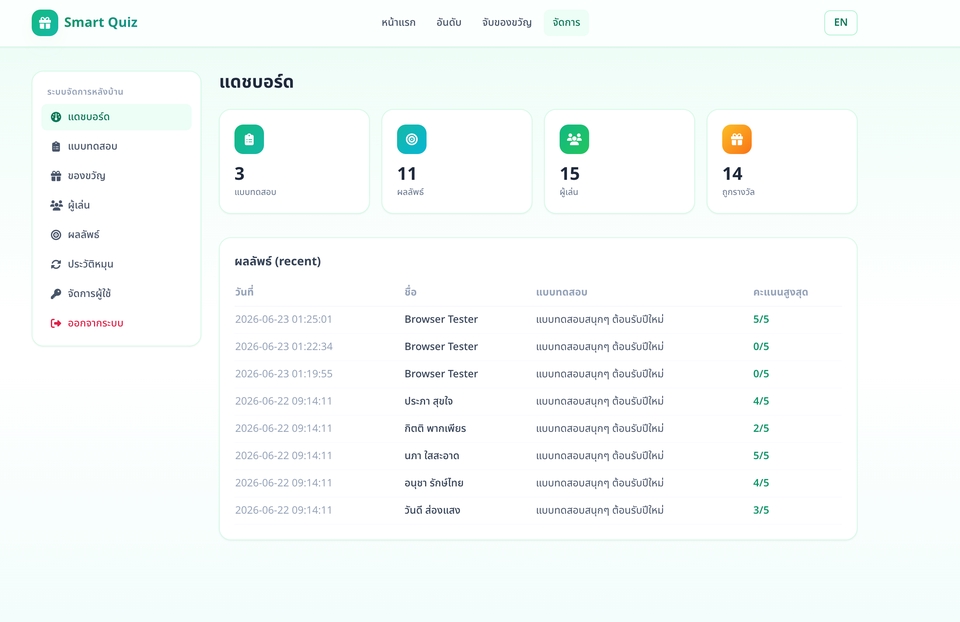Click the คะแนนสูงสุด column header
Image resolution: width=960 pixels, height=622 pixels.
(780, 293)
